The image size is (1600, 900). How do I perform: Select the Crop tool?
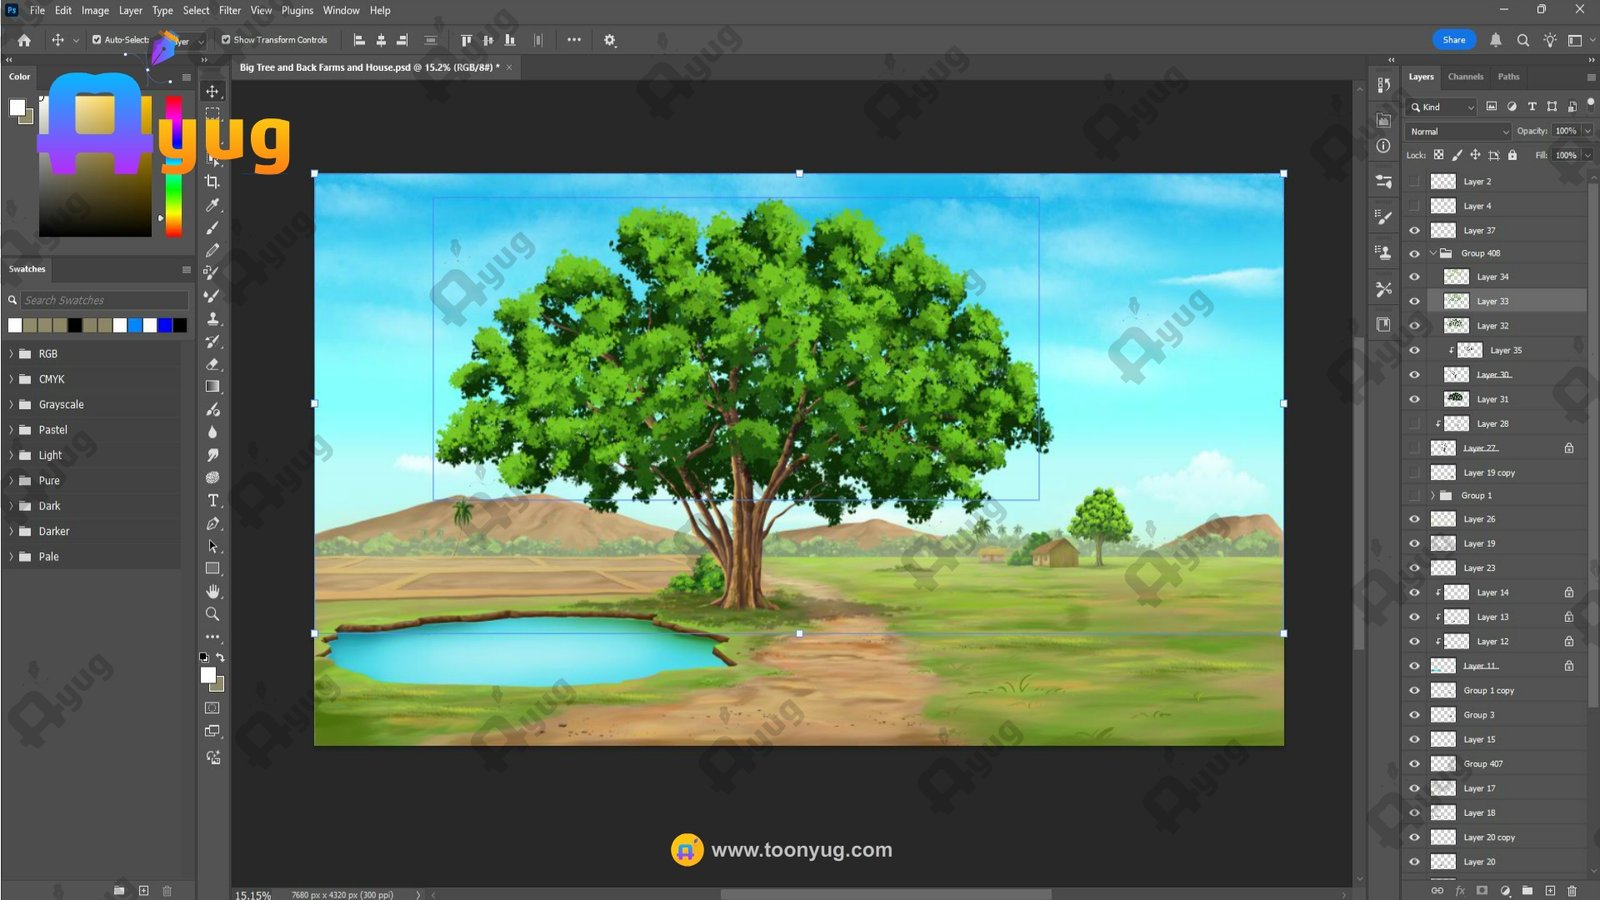click(212, 182)
